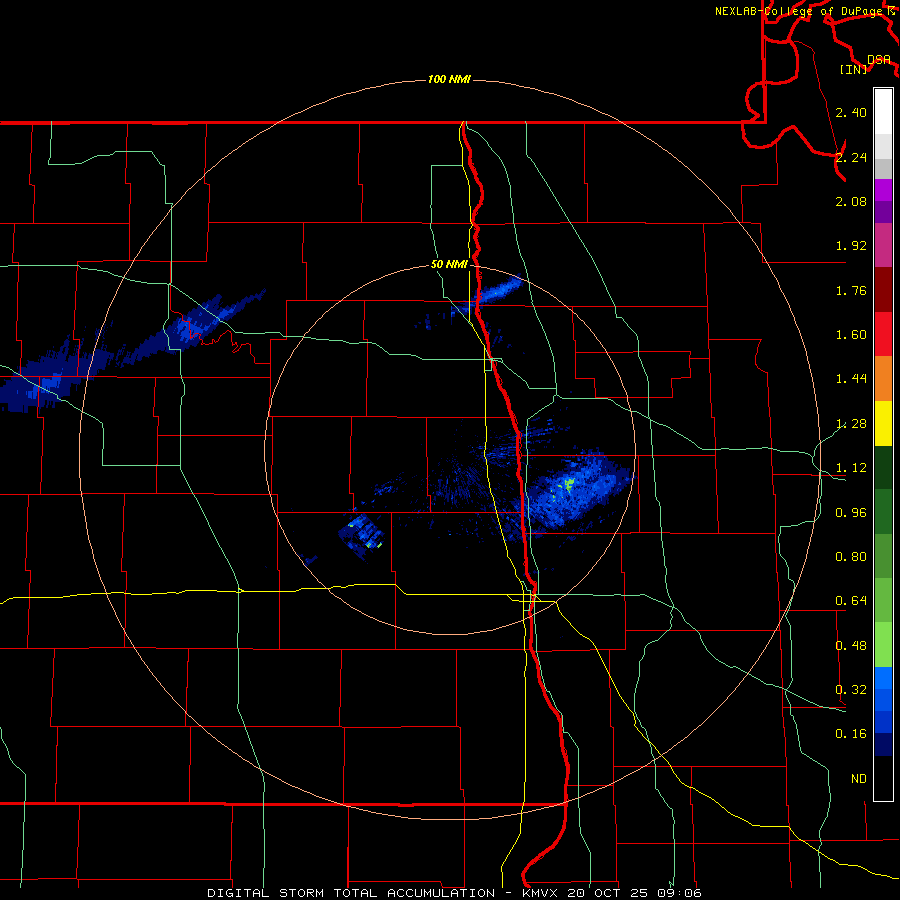The width and height of the screenshot is (900, 900).
Task: Click the blue echo band near 50 NMI label
Action: coord(498,291)
